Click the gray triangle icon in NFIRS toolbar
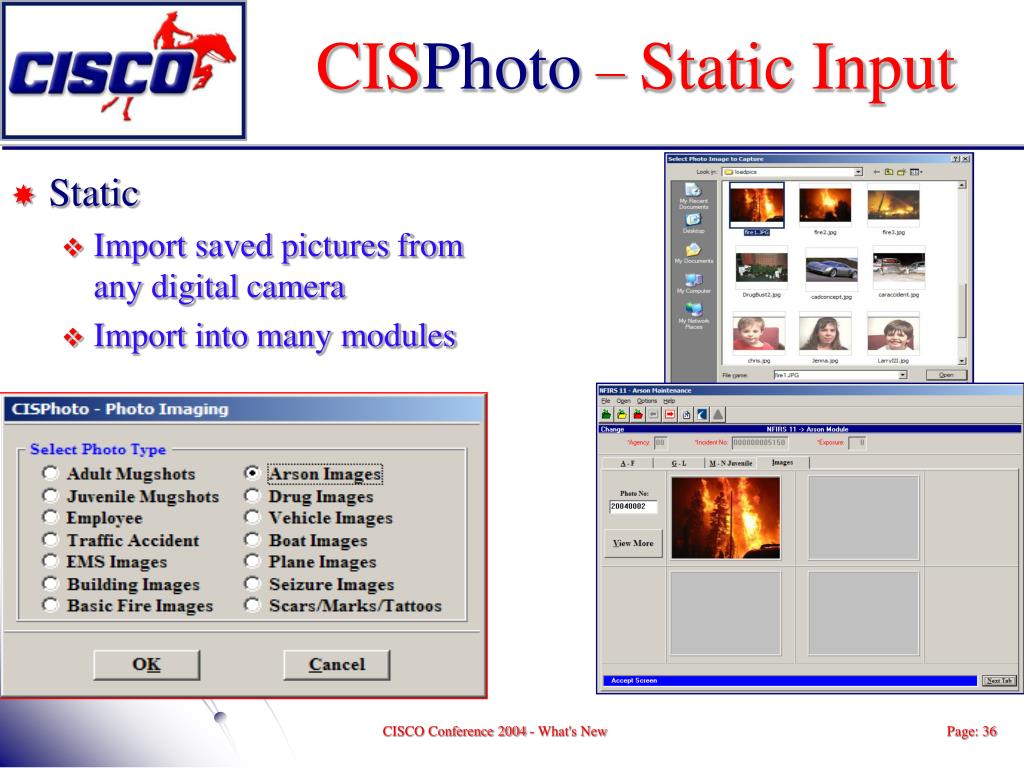 pyautogui.click(x=718, y=414)
